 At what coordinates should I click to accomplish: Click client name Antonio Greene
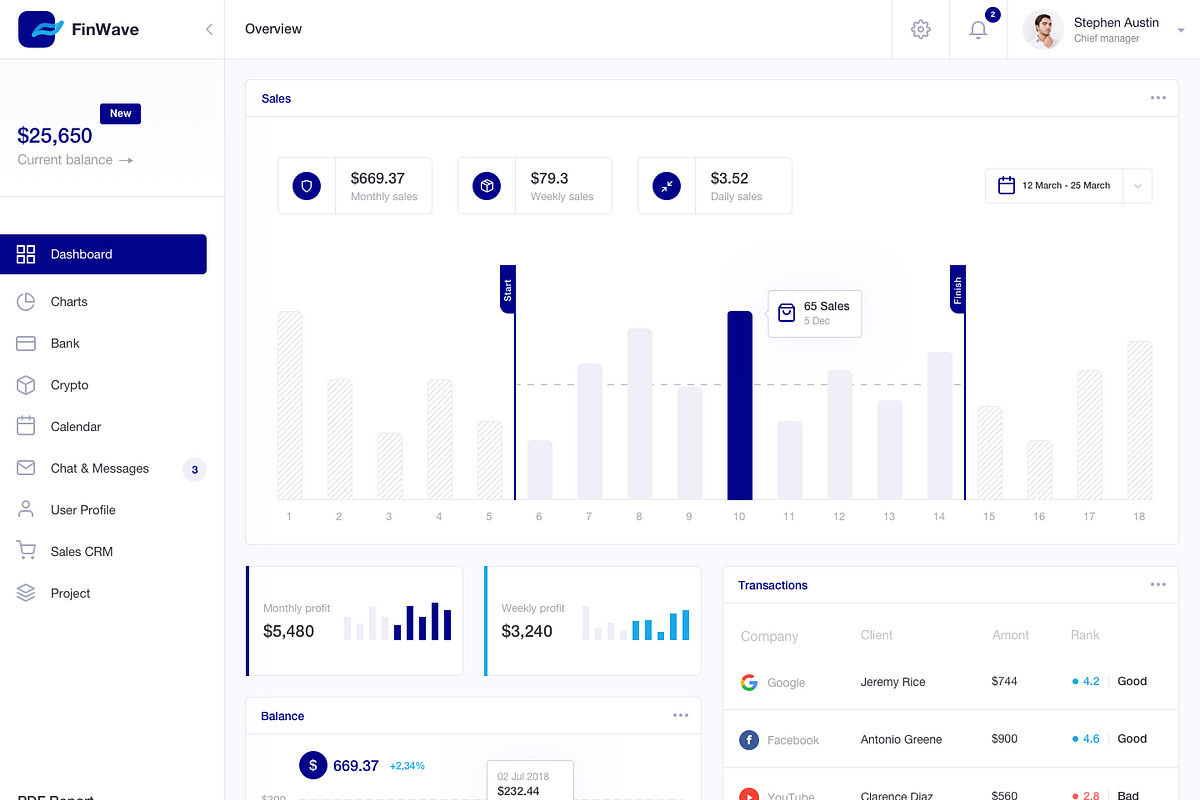point(901,740)
